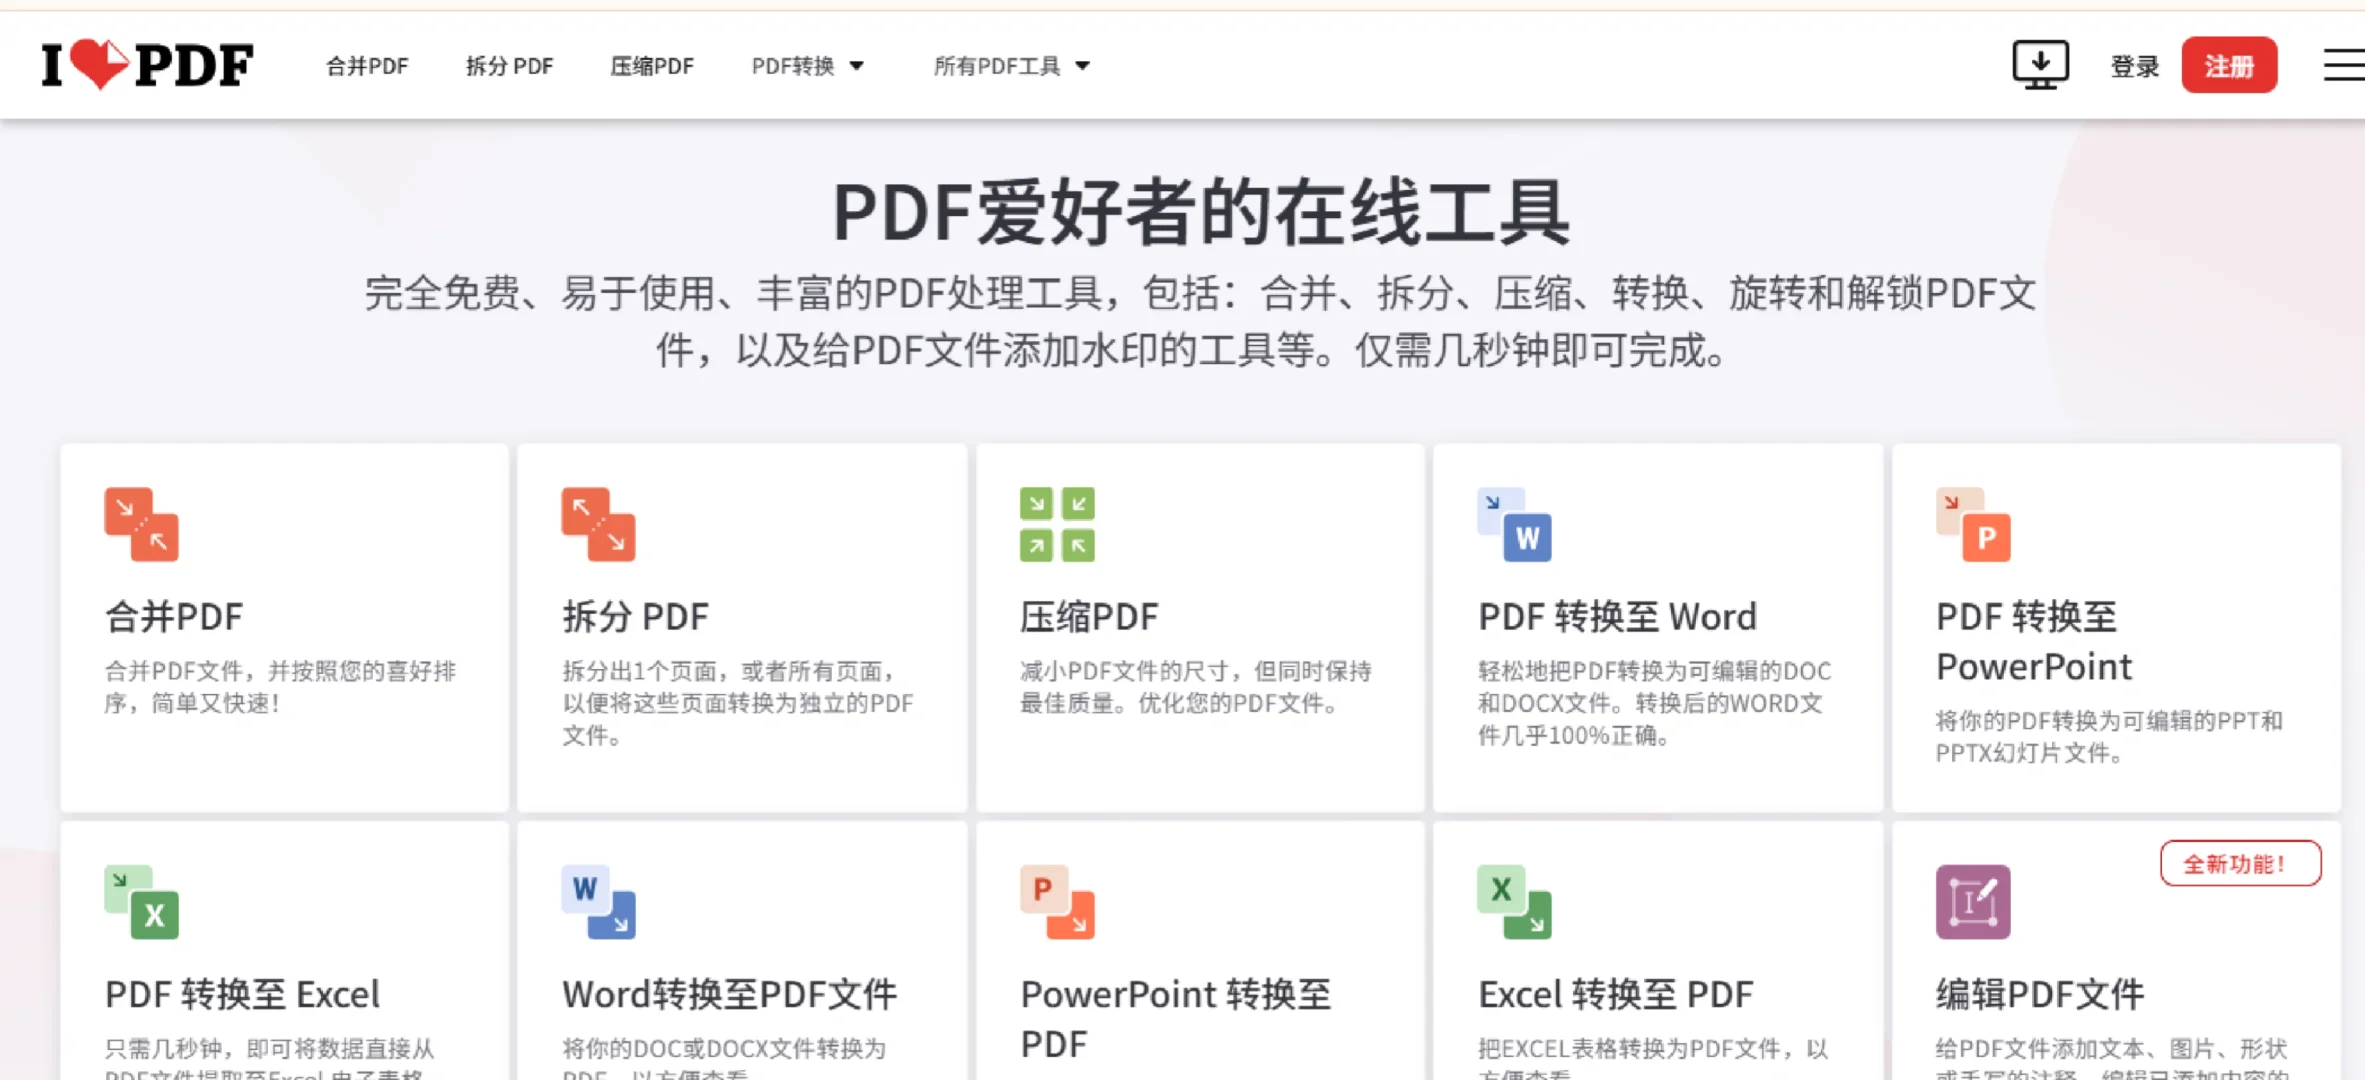
Task: Click the red 注册 sign-up button
Action: pyautogui.click(x=2229, y=65)
